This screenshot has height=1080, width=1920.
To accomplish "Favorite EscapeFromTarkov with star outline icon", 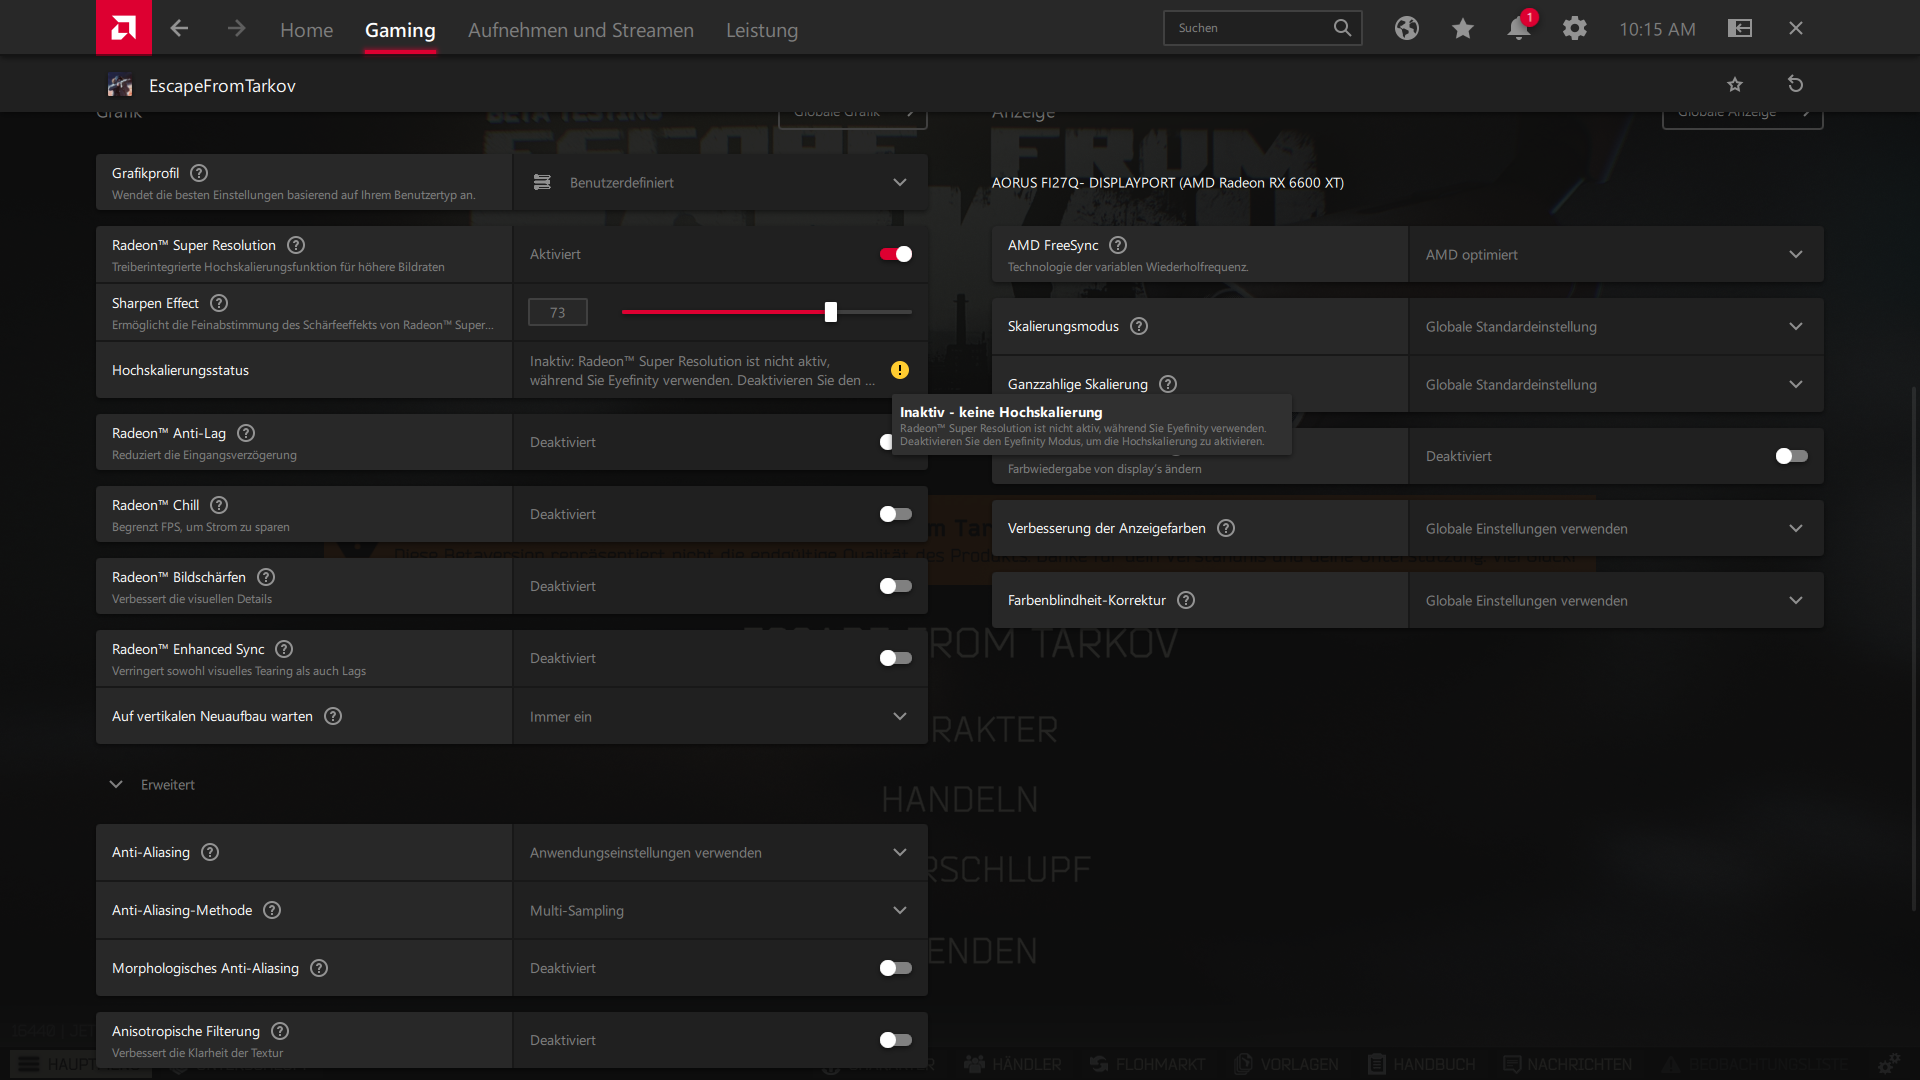I will pyautogui.click(x=1735, y=84).
